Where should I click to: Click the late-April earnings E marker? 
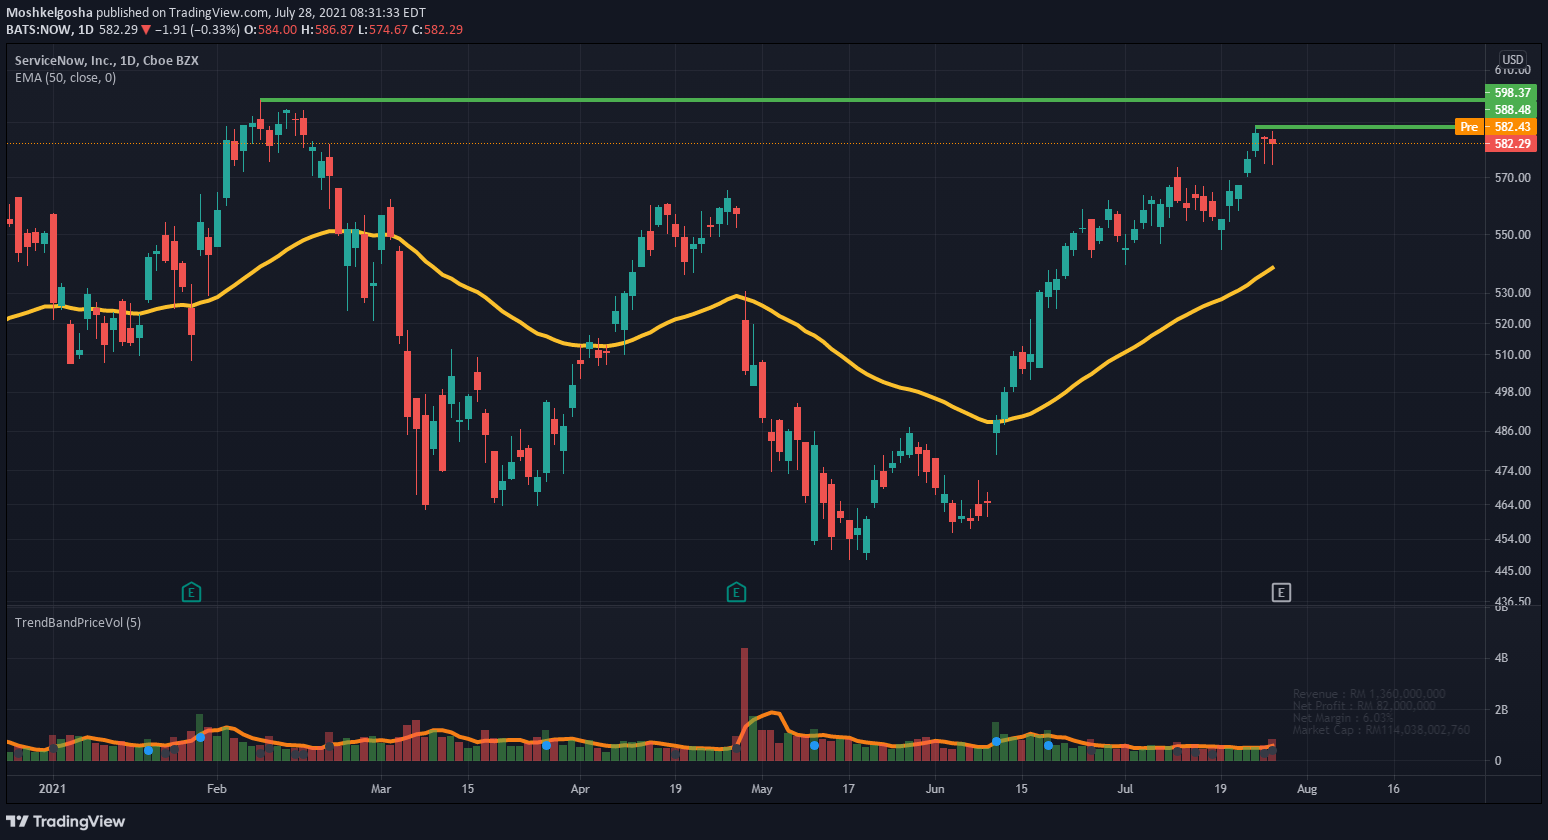[x=736, y=593]
